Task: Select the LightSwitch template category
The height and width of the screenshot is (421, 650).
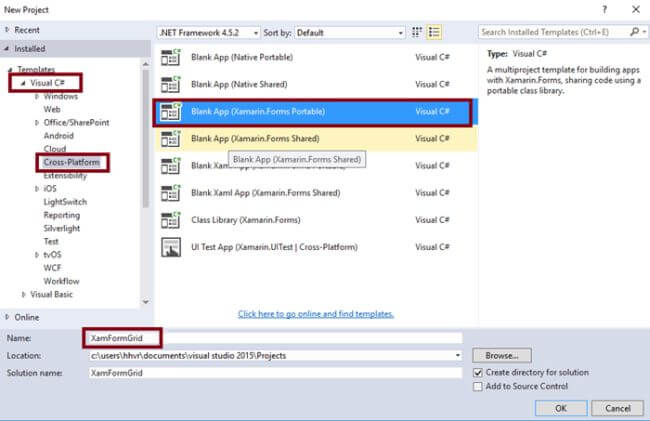Action: point(65,202)
